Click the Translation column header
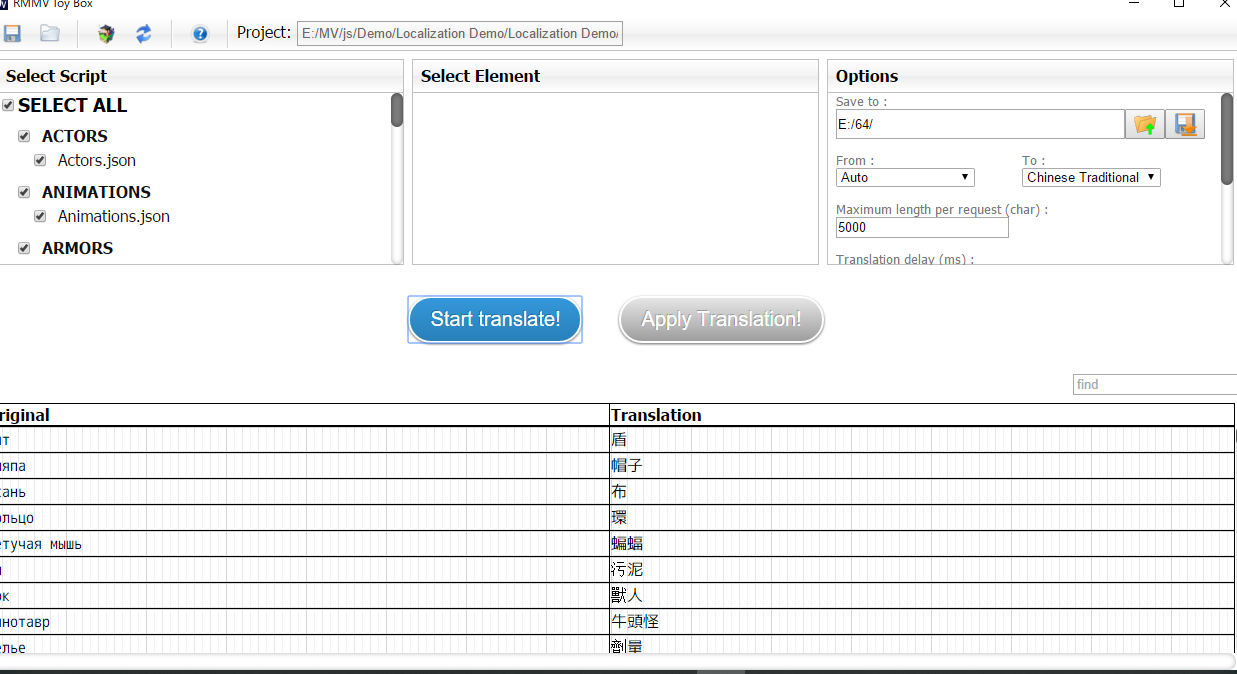The image size is (1237, 674). pyautogui.click(x=922, y=415)
